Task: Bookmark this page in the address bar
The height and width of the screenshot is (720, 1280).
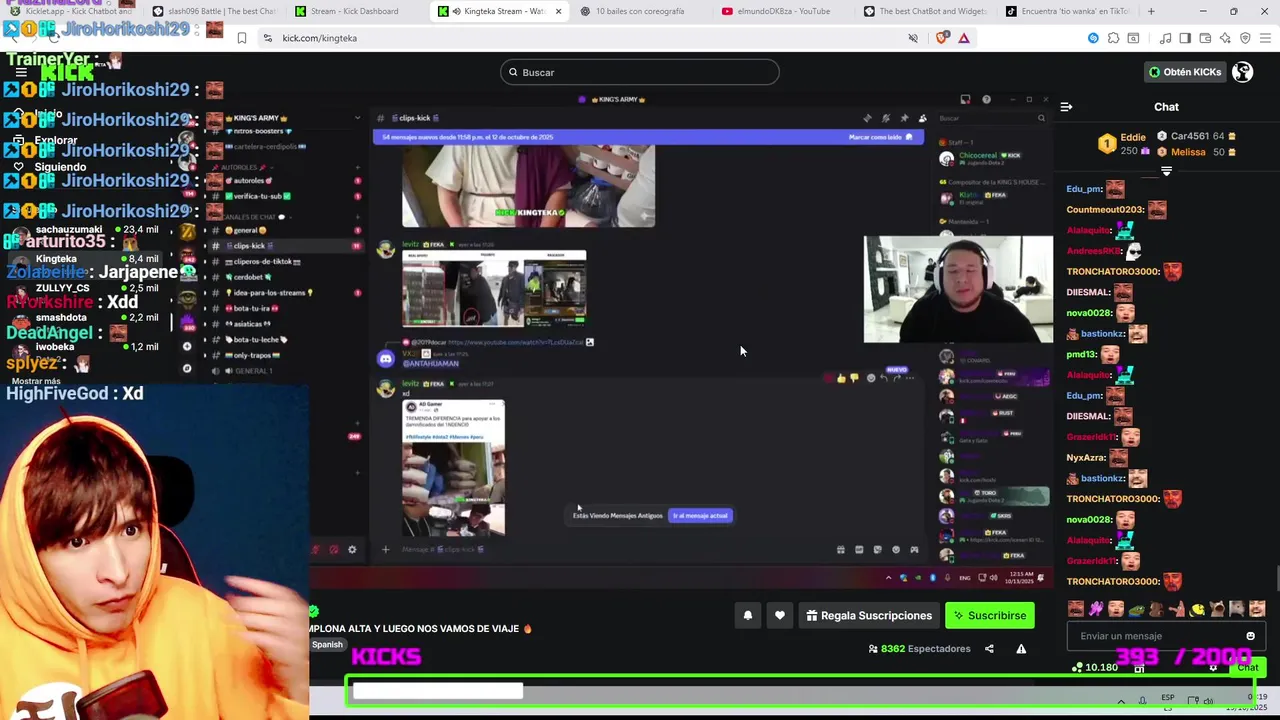Action: point(241,38)
